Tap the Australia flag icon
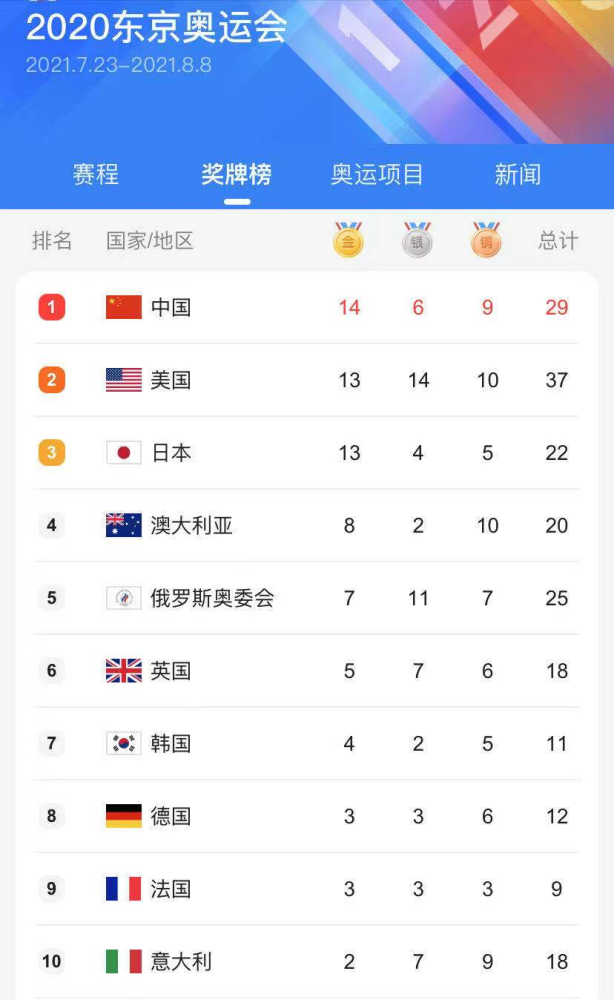 (x=124, y=525)
